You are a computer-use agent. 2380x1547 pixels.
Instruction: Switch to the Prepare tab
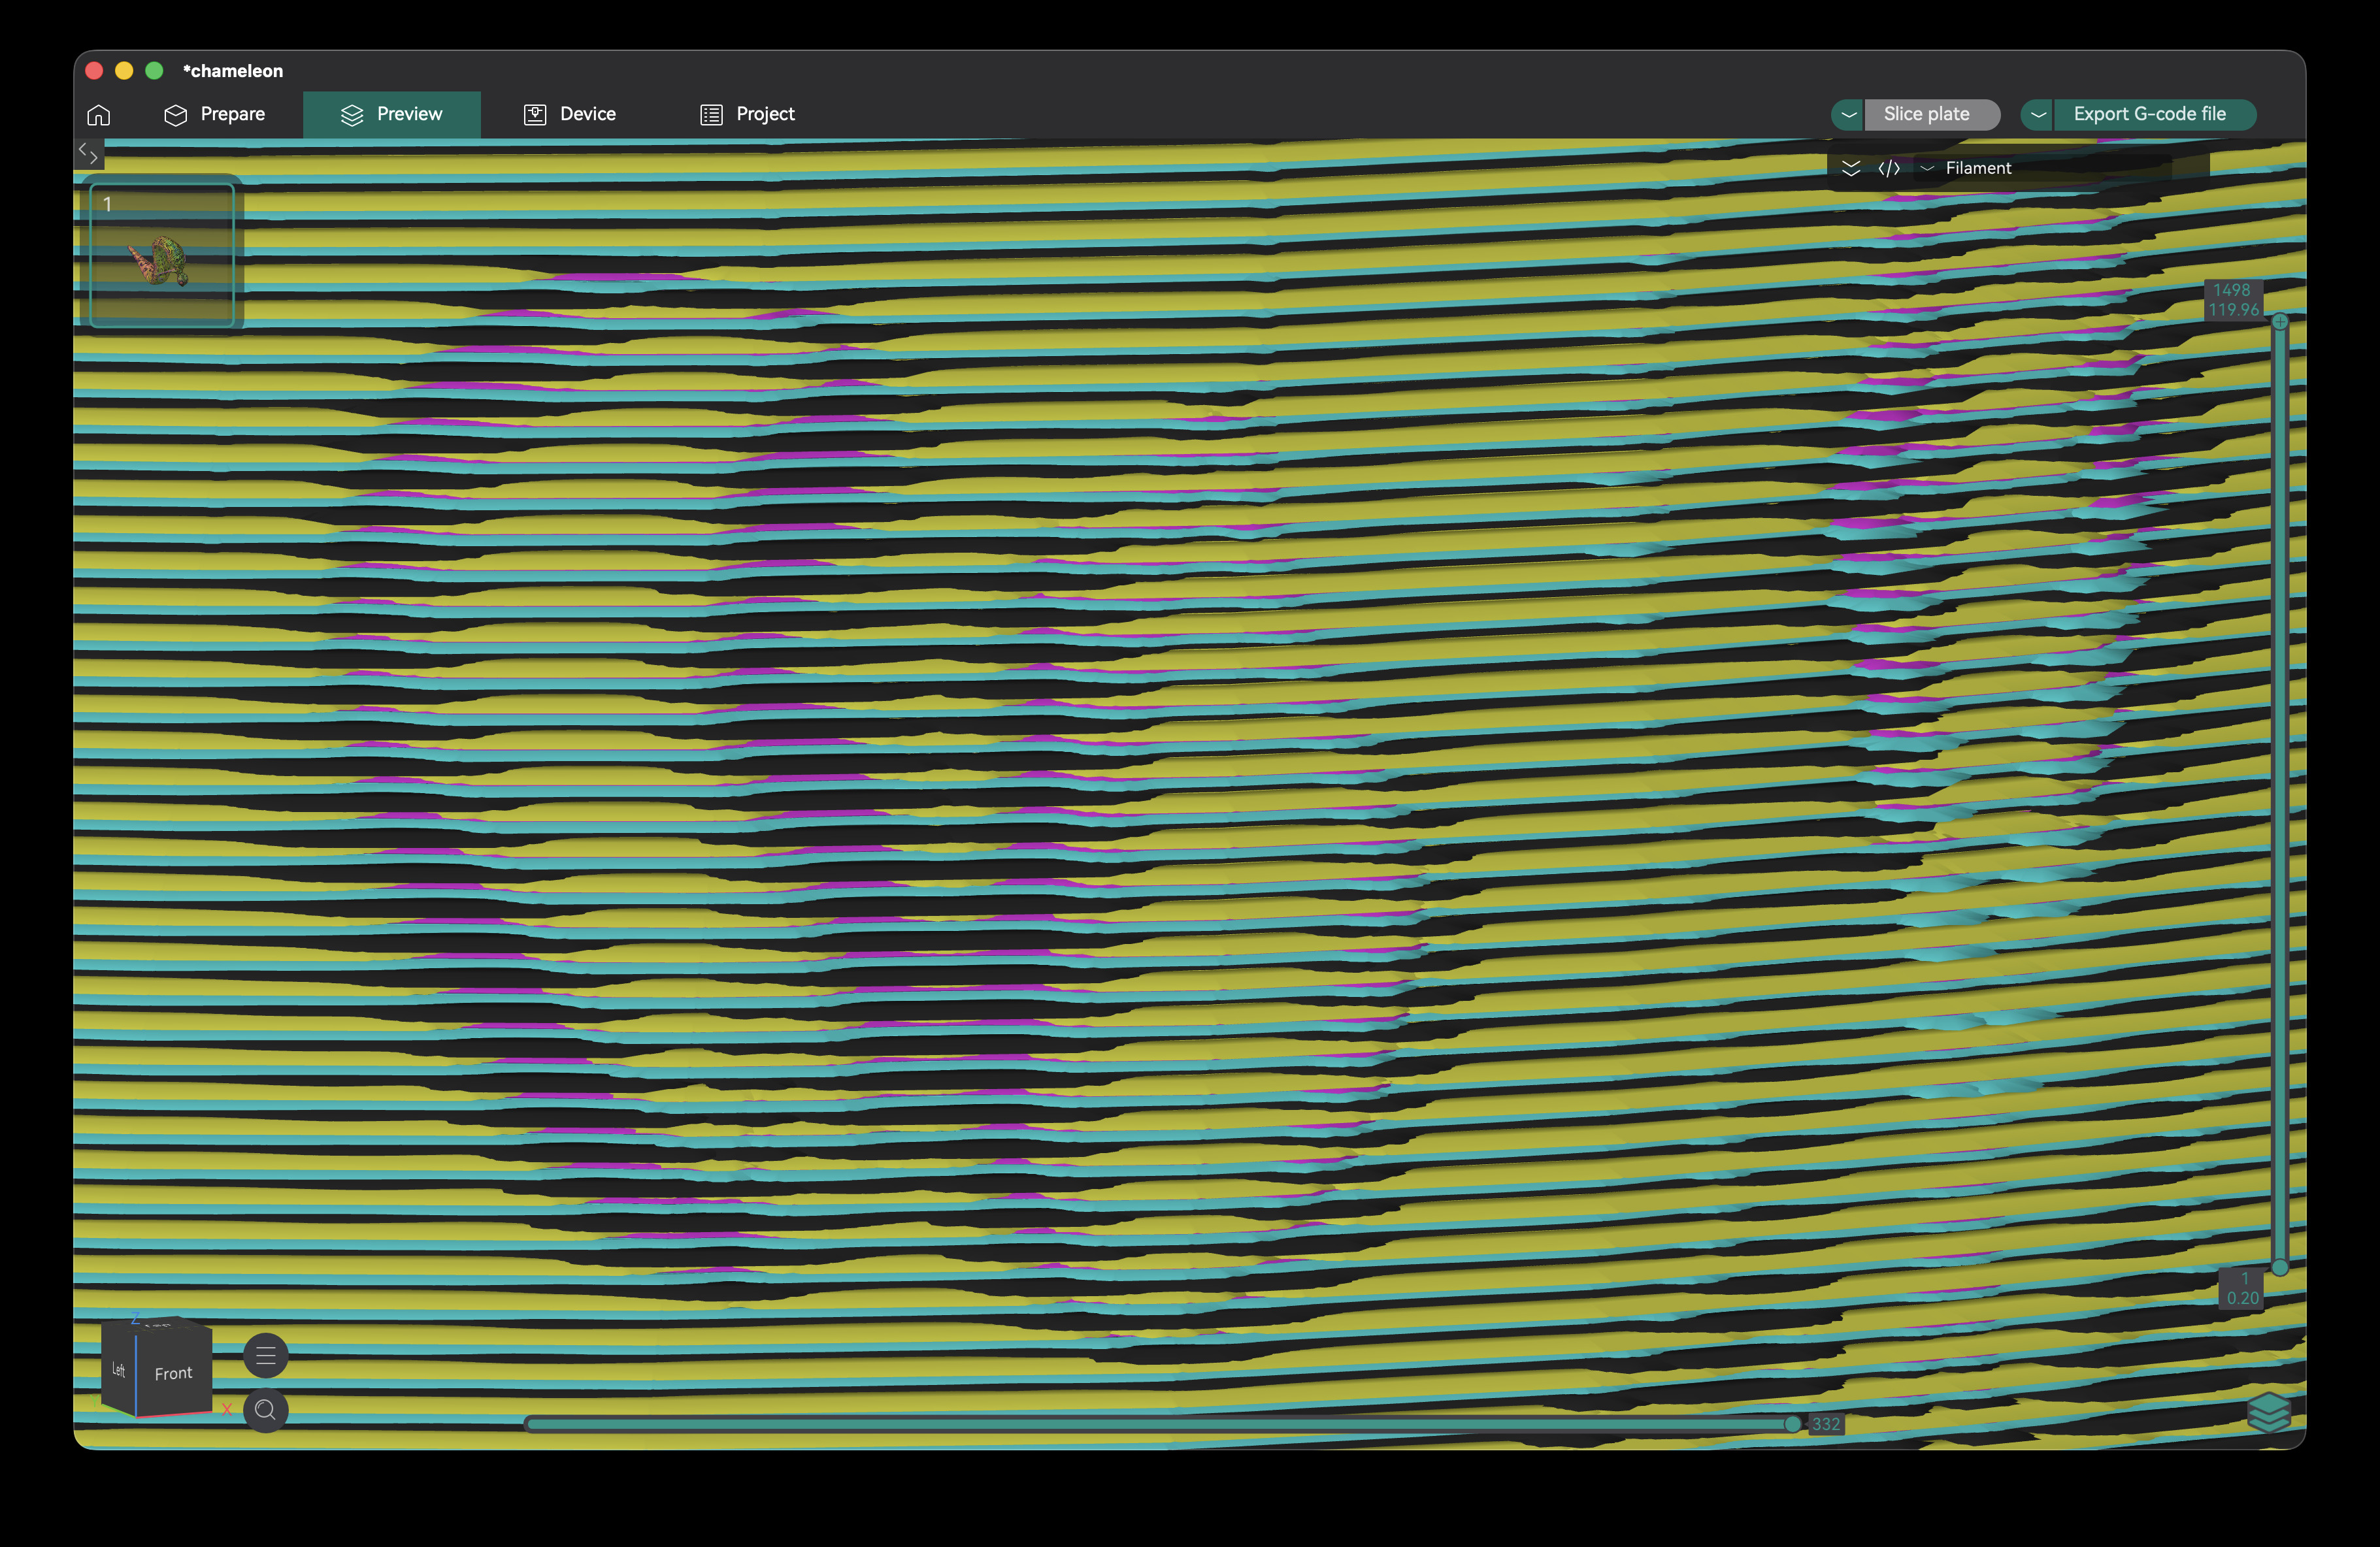click(x=214, y=114)
